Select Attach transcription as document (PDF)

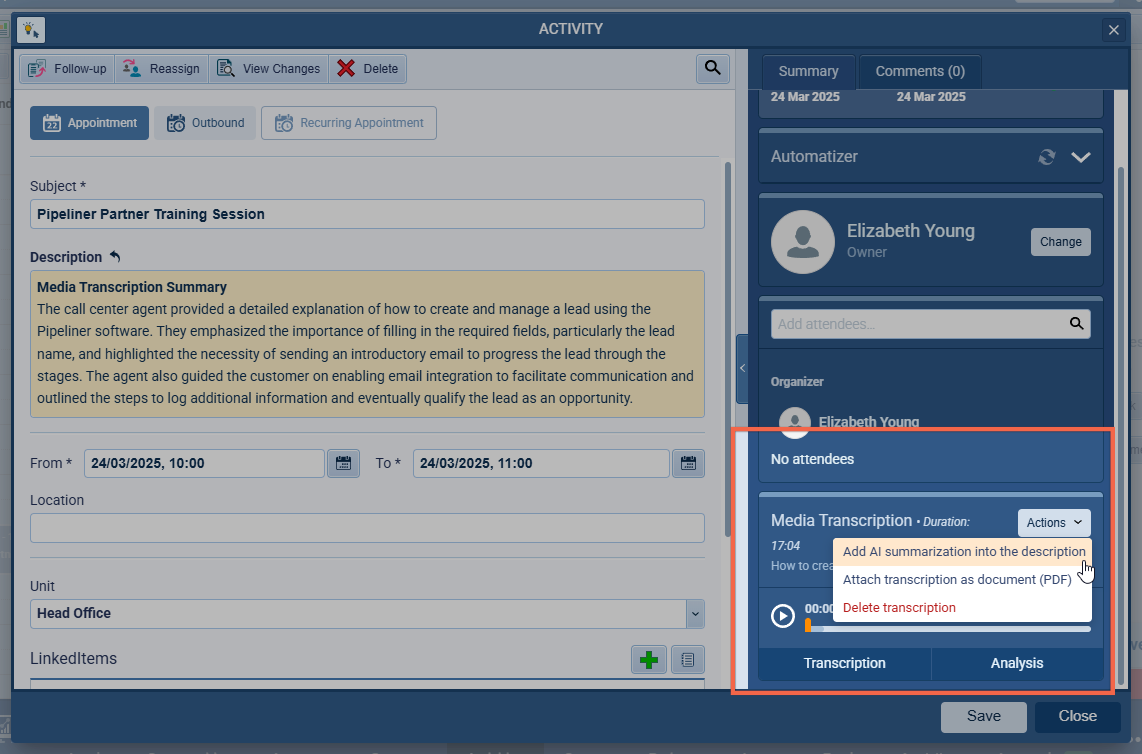coord(957,580)
